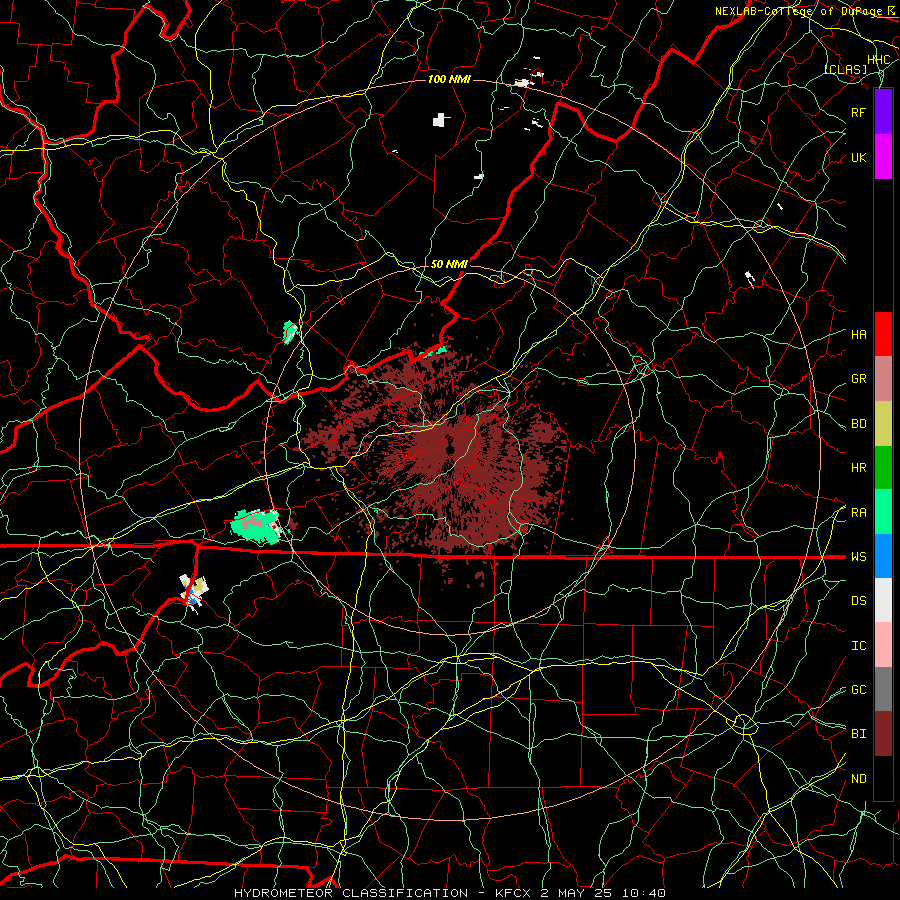900x900 pixels.
Task: Click the 'BD' legend label
Action: coord(859,424)
